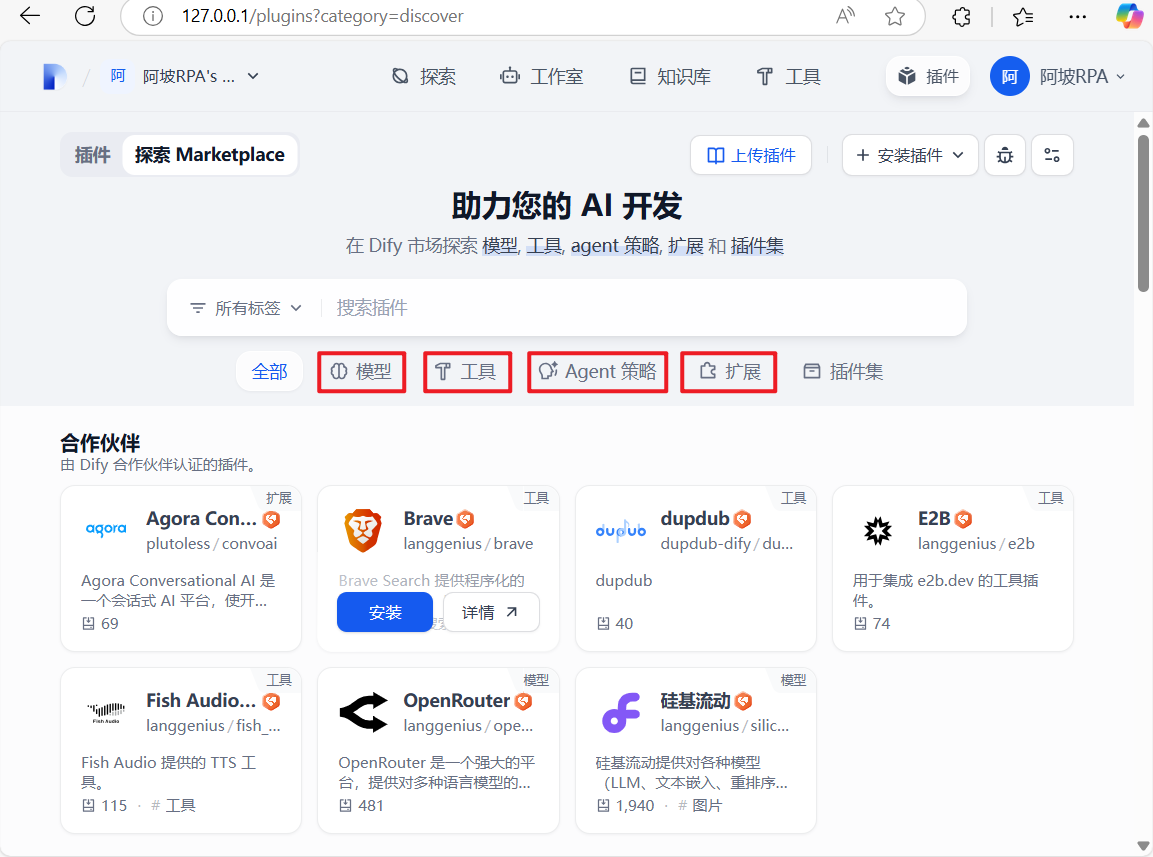Image resolution: width=1153 pixels, height=857 pixels.
Task: Click the Brave lion logo
Action: (363, 530)
